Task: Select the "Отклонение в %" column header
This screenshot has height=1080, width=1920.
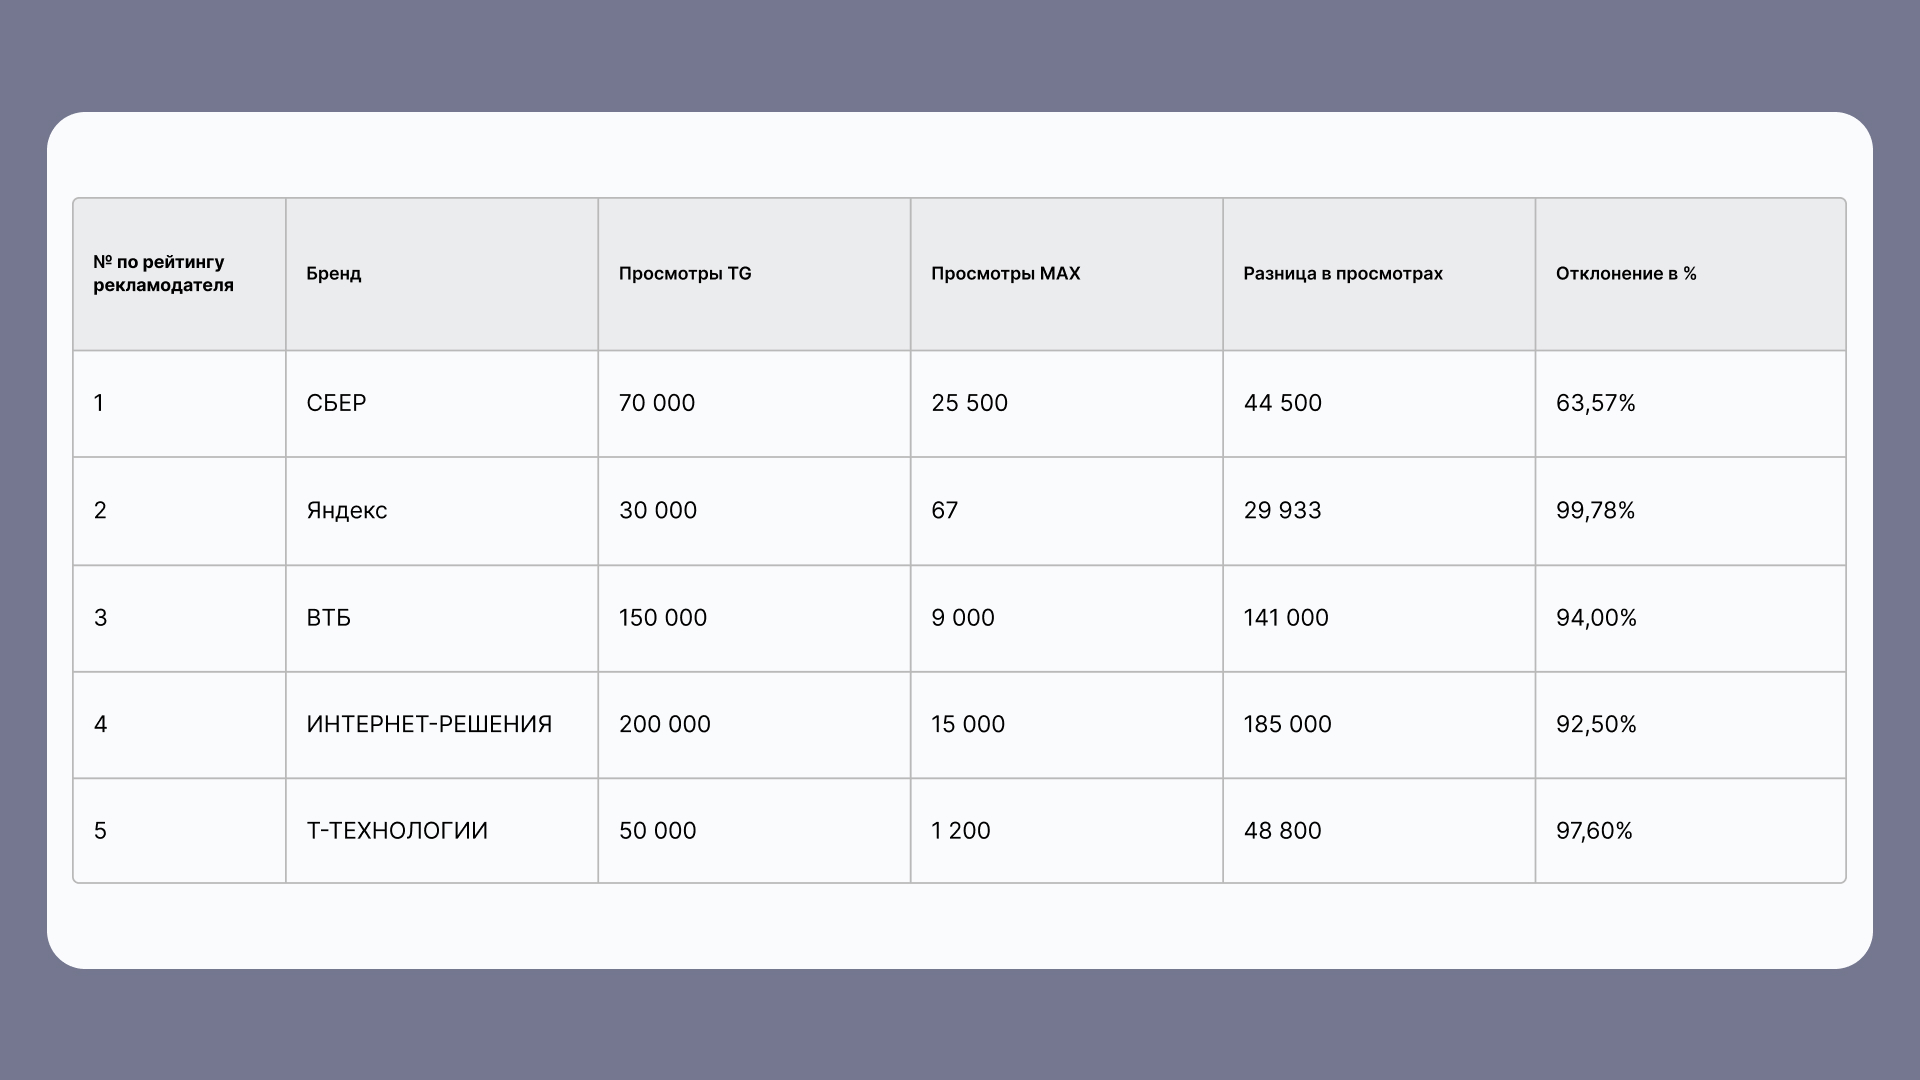Action: 1626,274
